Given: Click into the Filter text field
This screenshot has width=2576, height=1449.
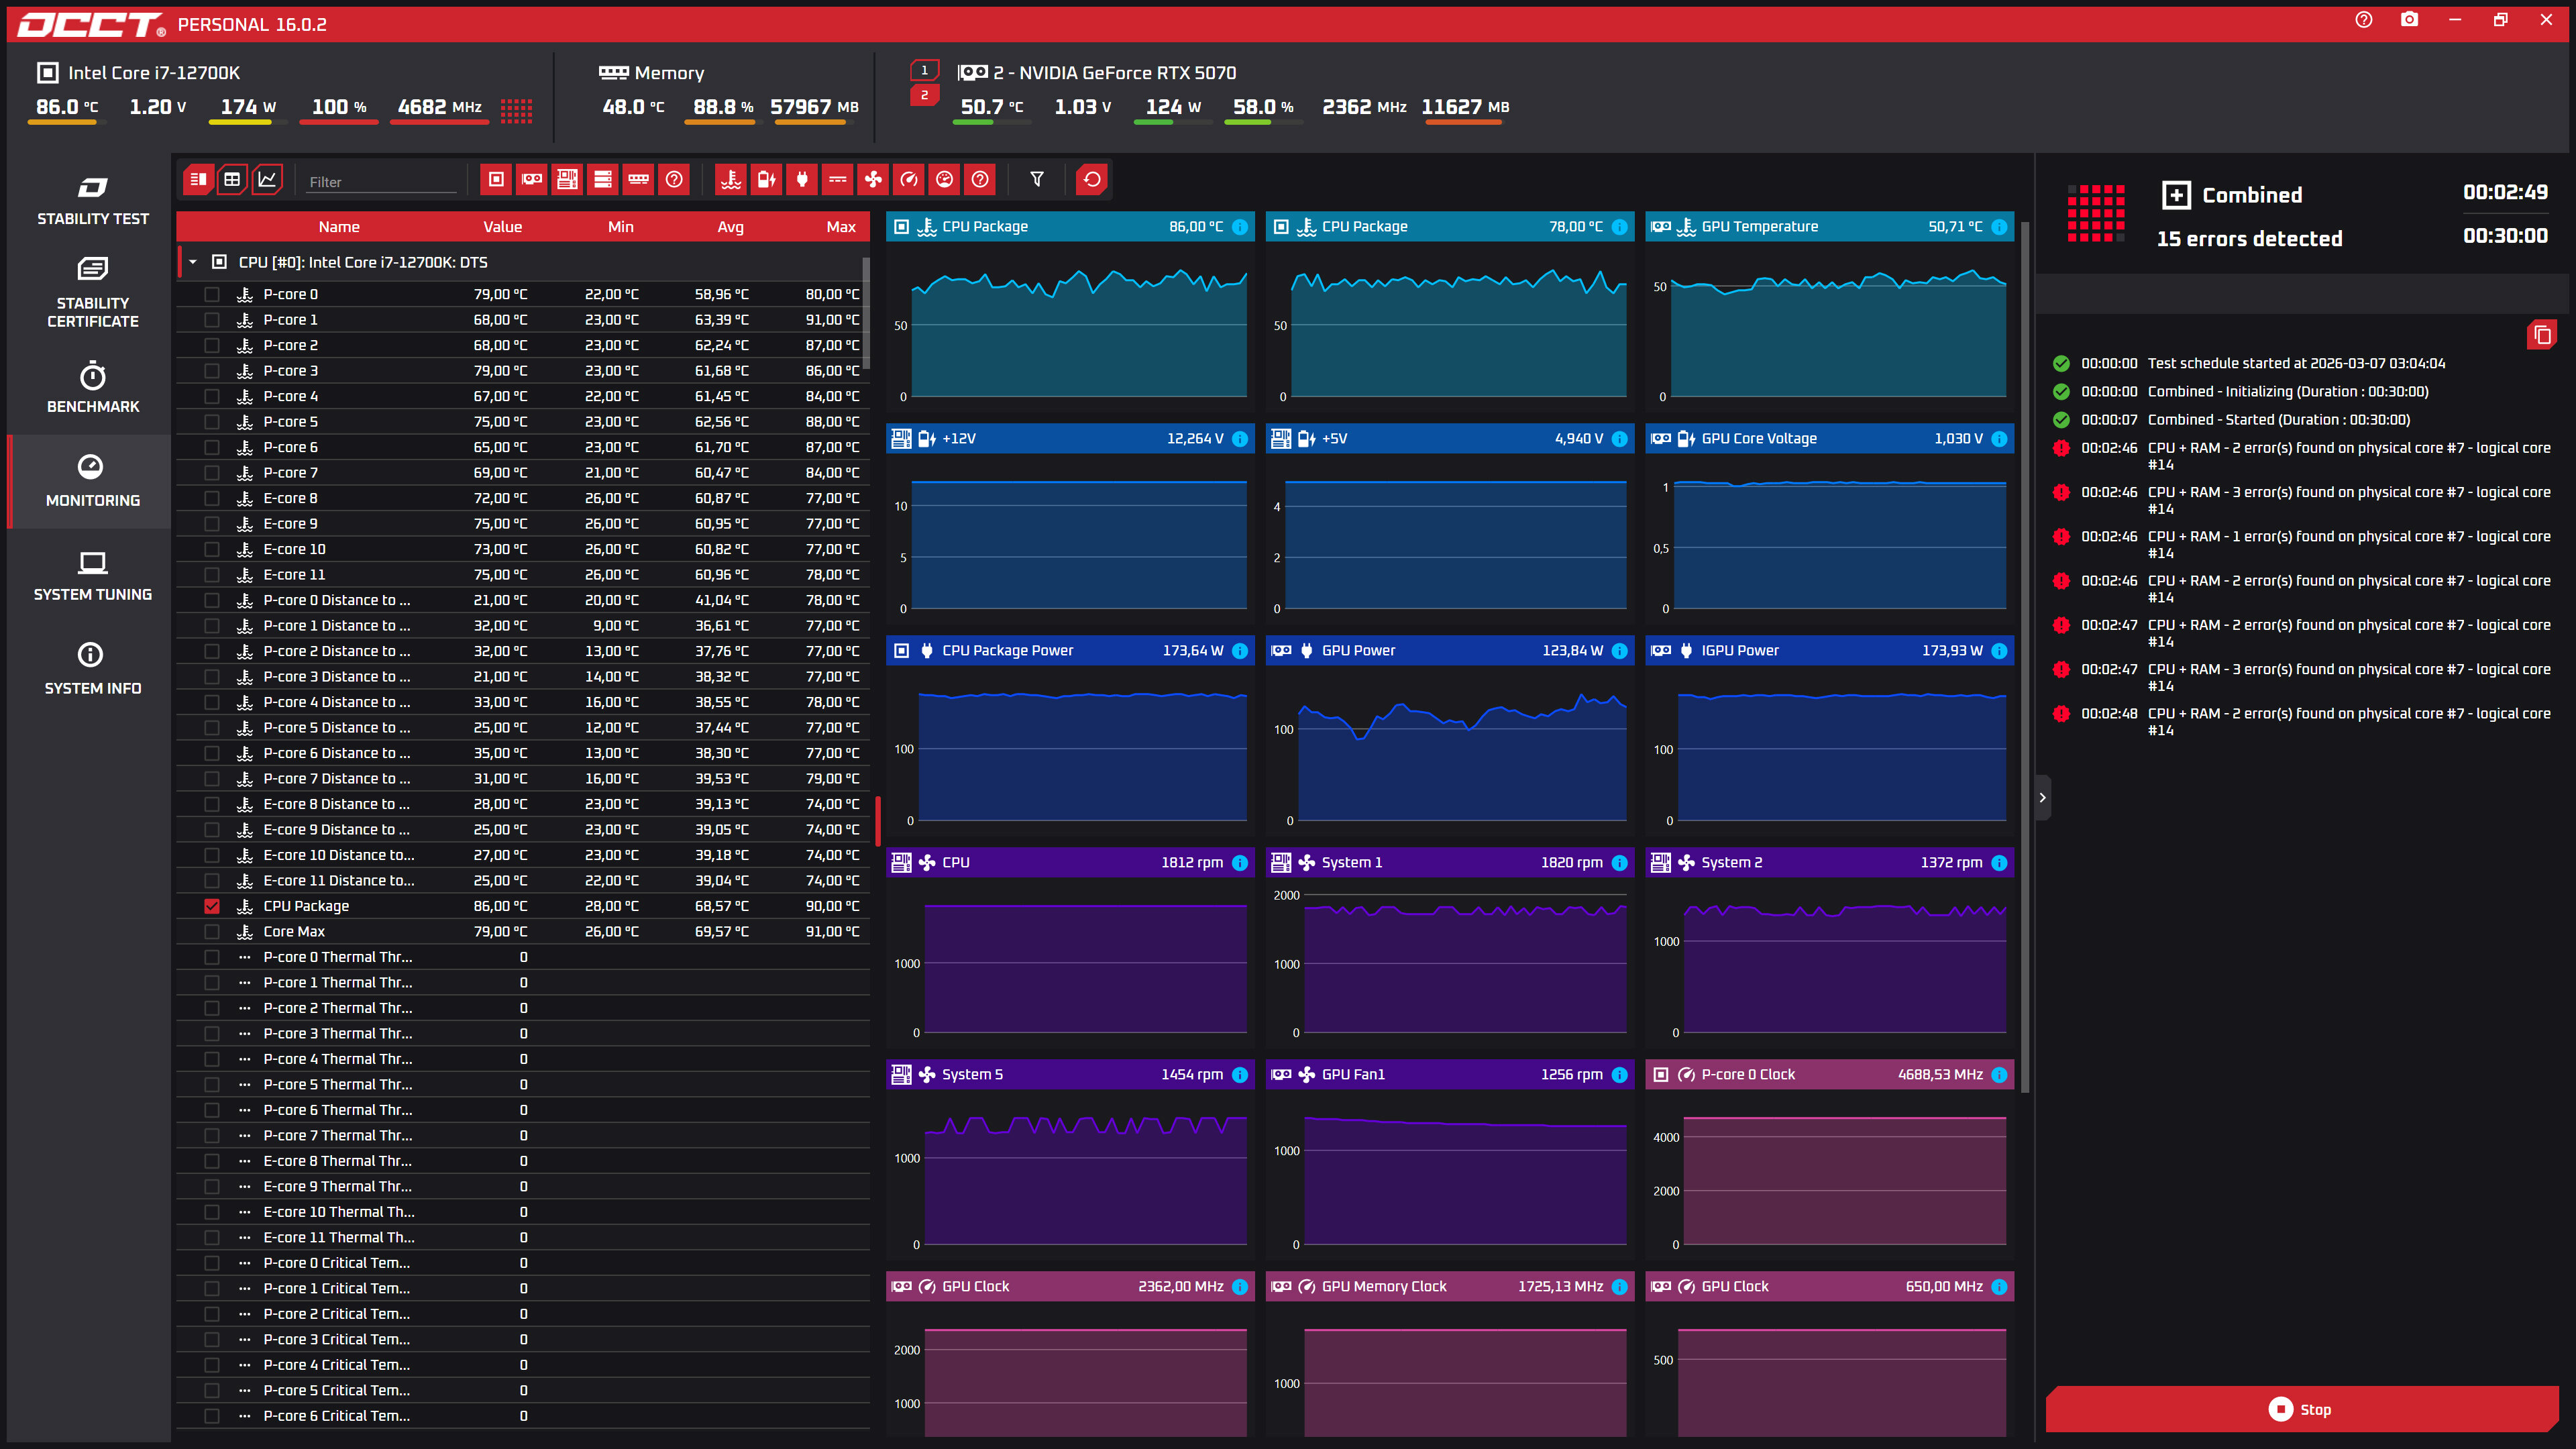Looking at the screenshot, I should [380, 182].
